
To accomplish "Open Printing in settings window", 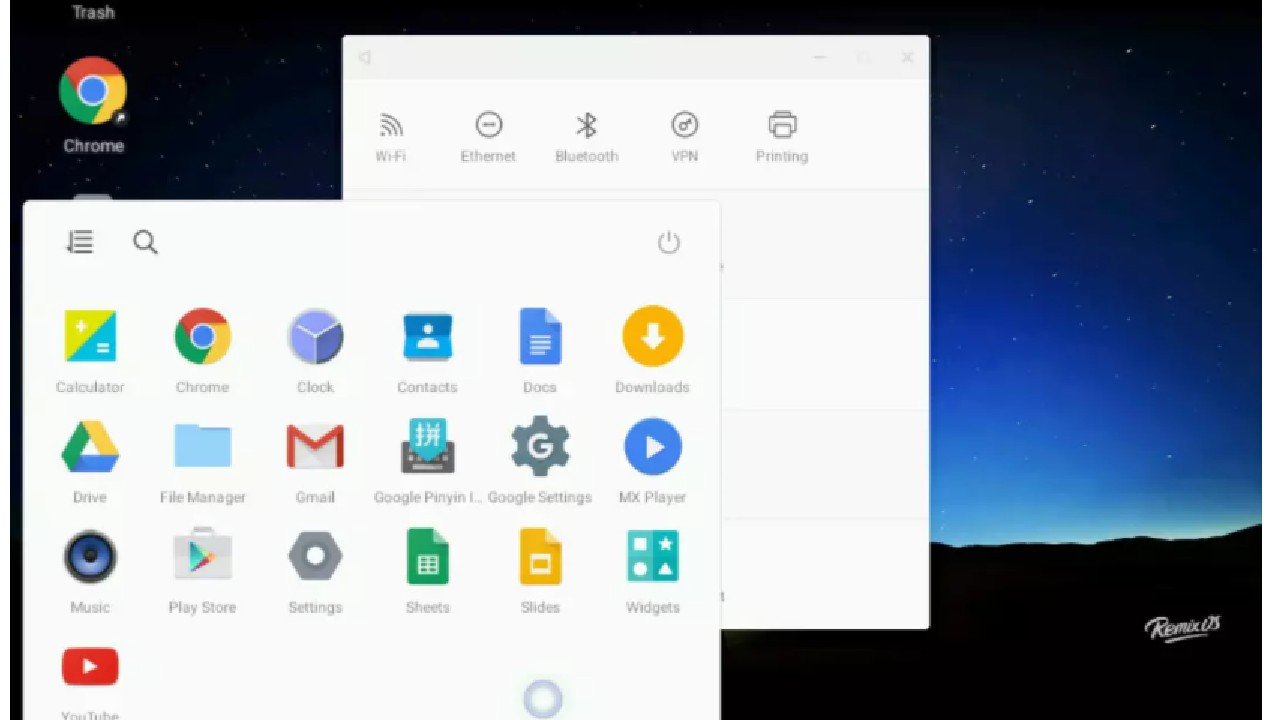I will coord(782,137).
